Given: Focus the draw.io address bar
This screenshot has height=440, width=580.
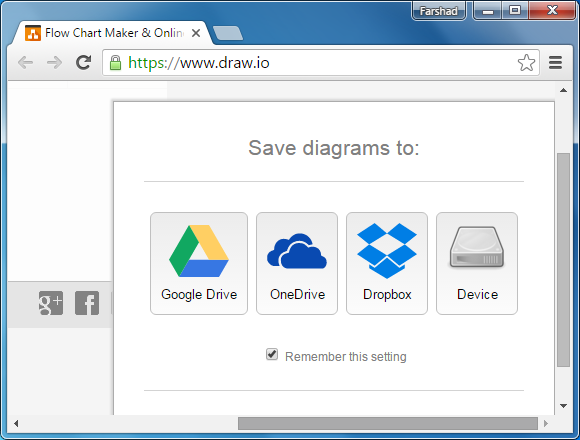Looking at the screenshot, I should [x=321, y=63].
